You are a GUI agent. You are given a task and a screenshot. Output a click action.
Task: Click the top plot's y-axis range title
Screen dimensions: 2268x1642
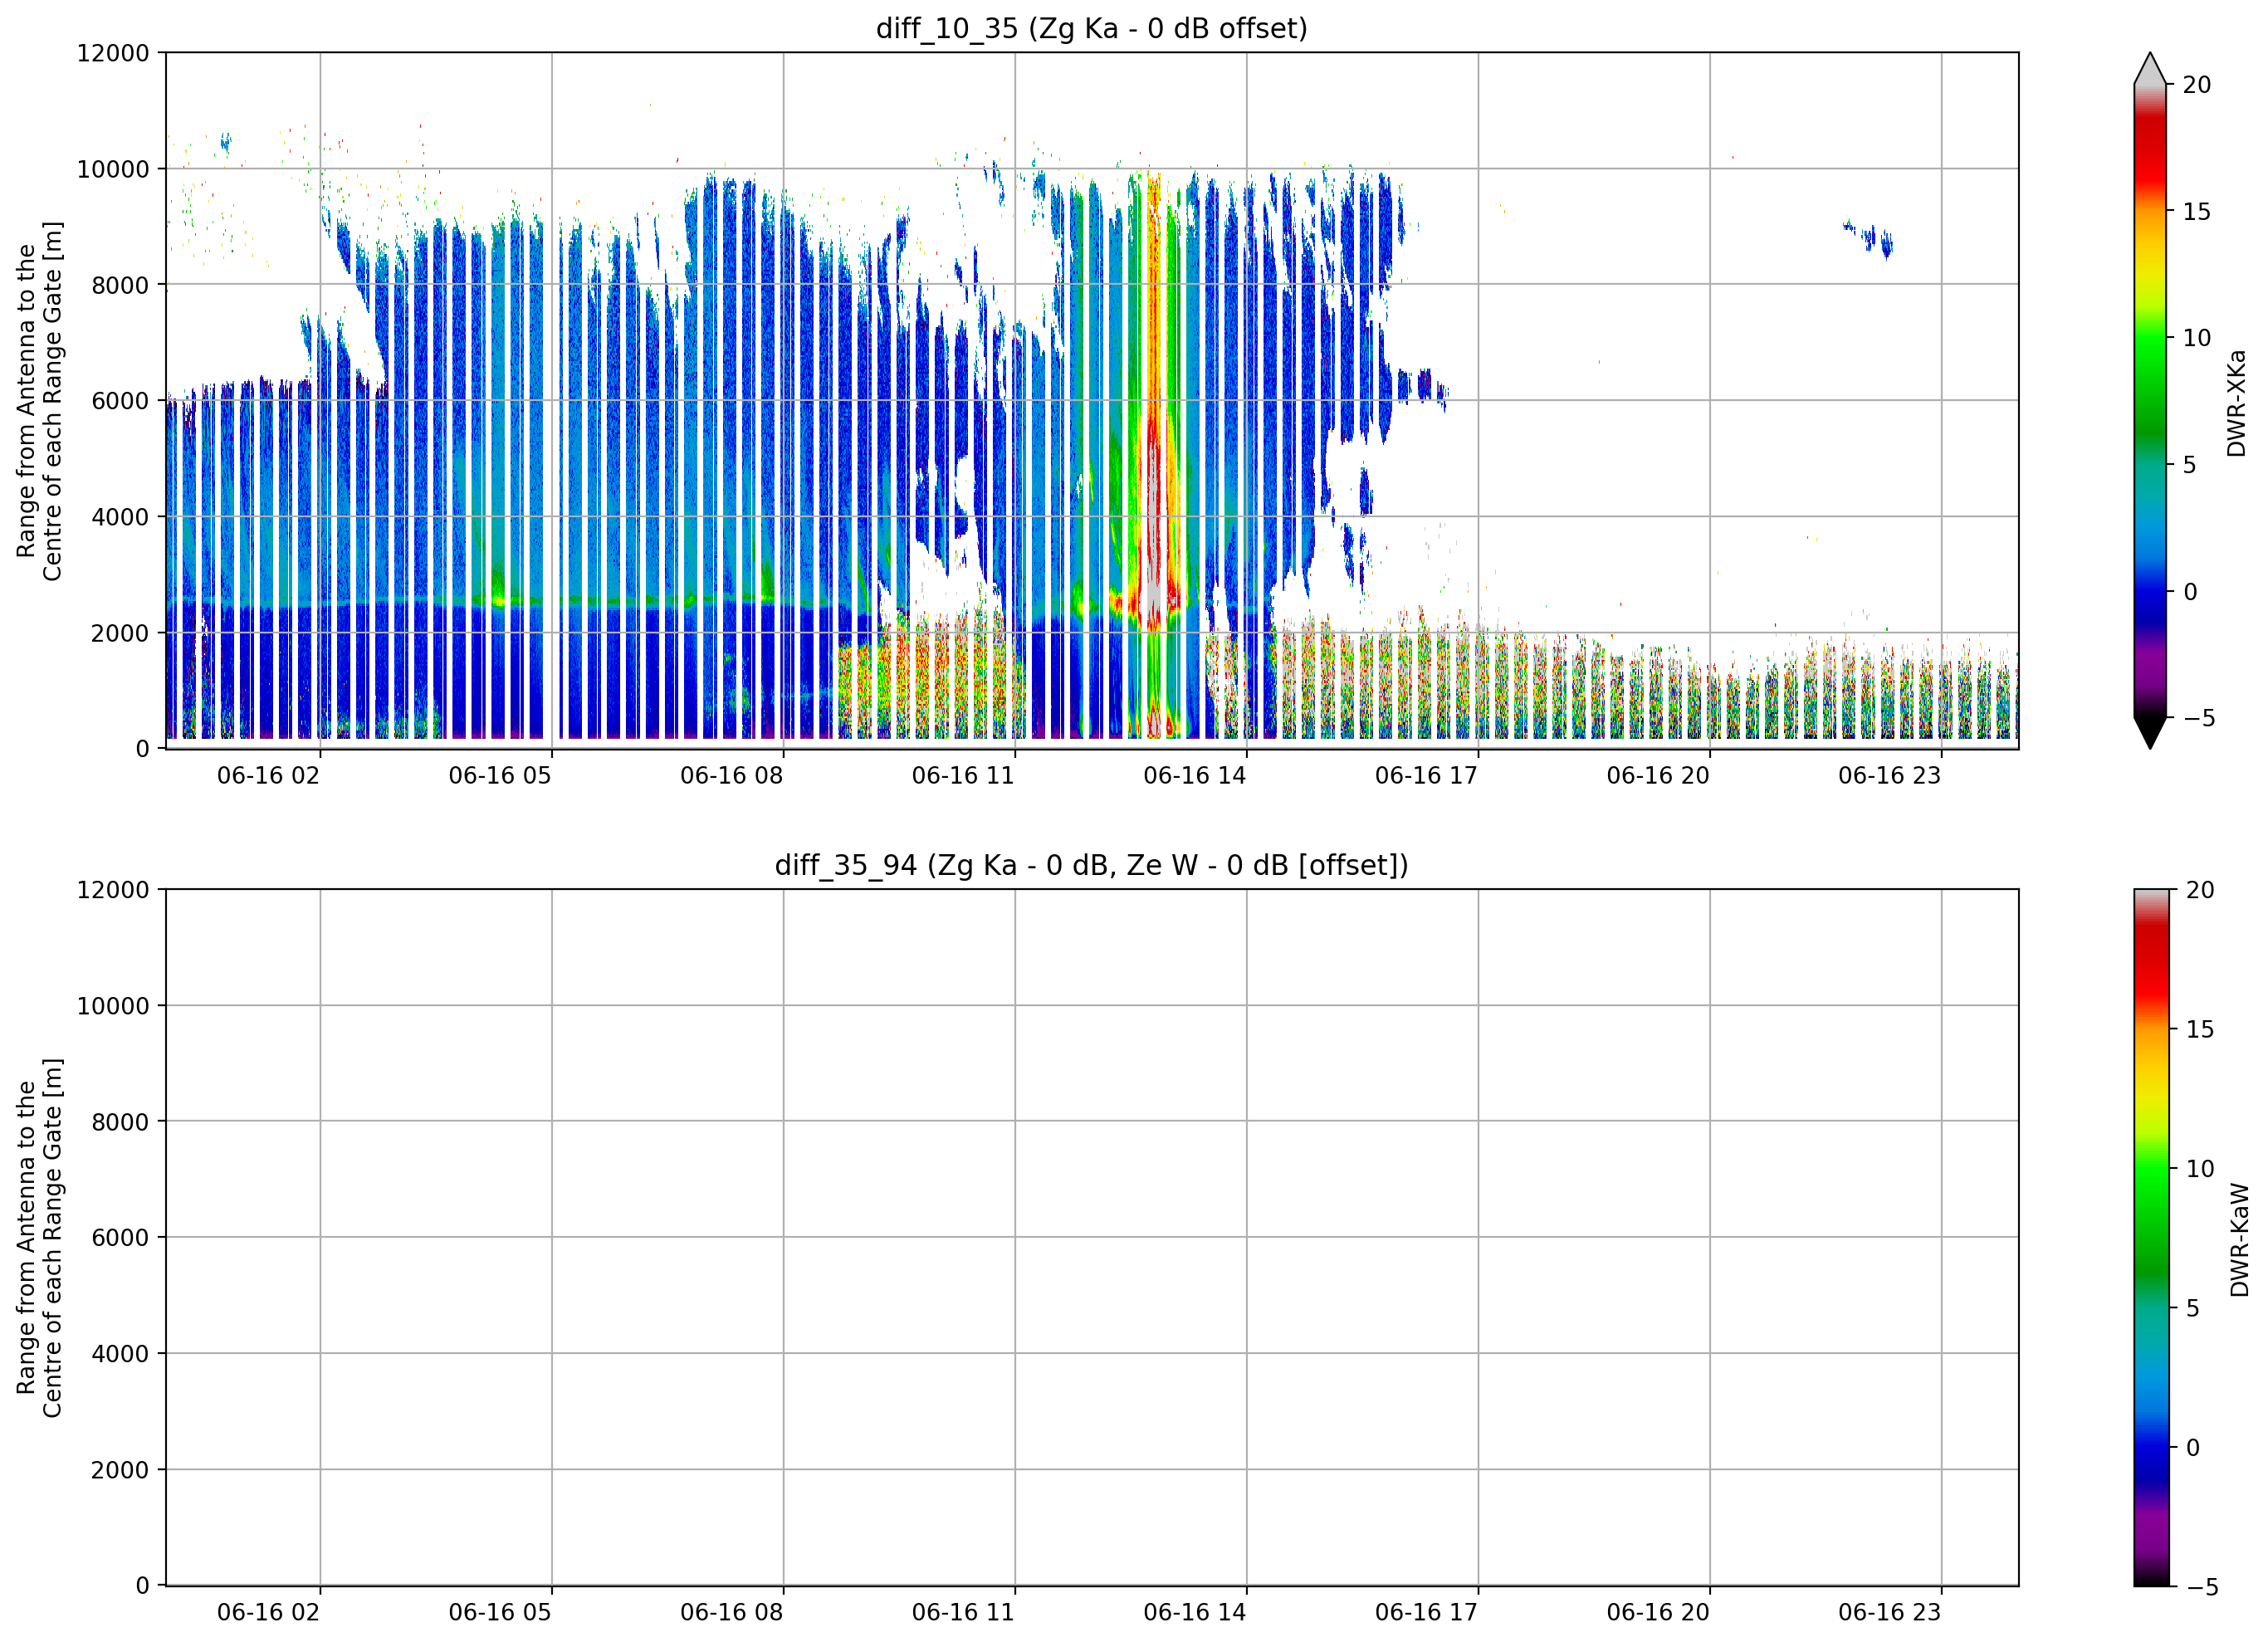pos(40,401)
